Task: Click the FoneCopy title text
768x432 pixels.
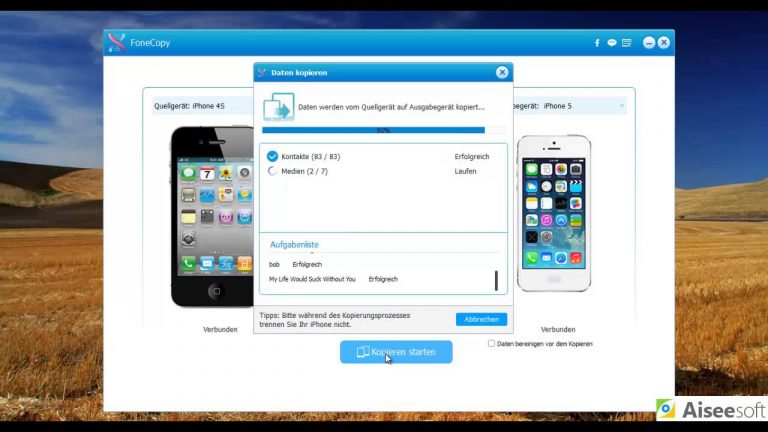Action: coord(150,43)
